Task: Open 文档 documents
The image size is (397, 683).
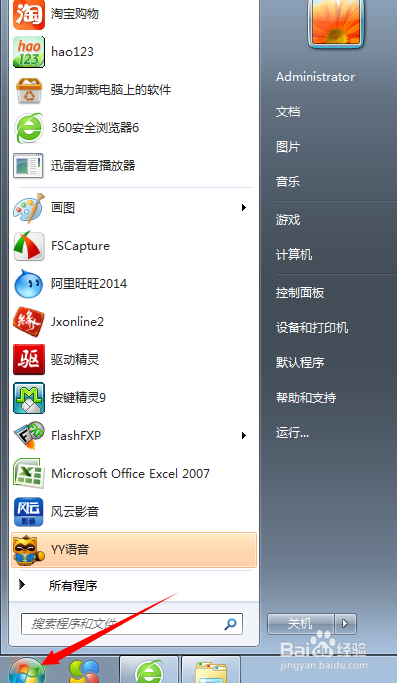Action: (288, 112)
